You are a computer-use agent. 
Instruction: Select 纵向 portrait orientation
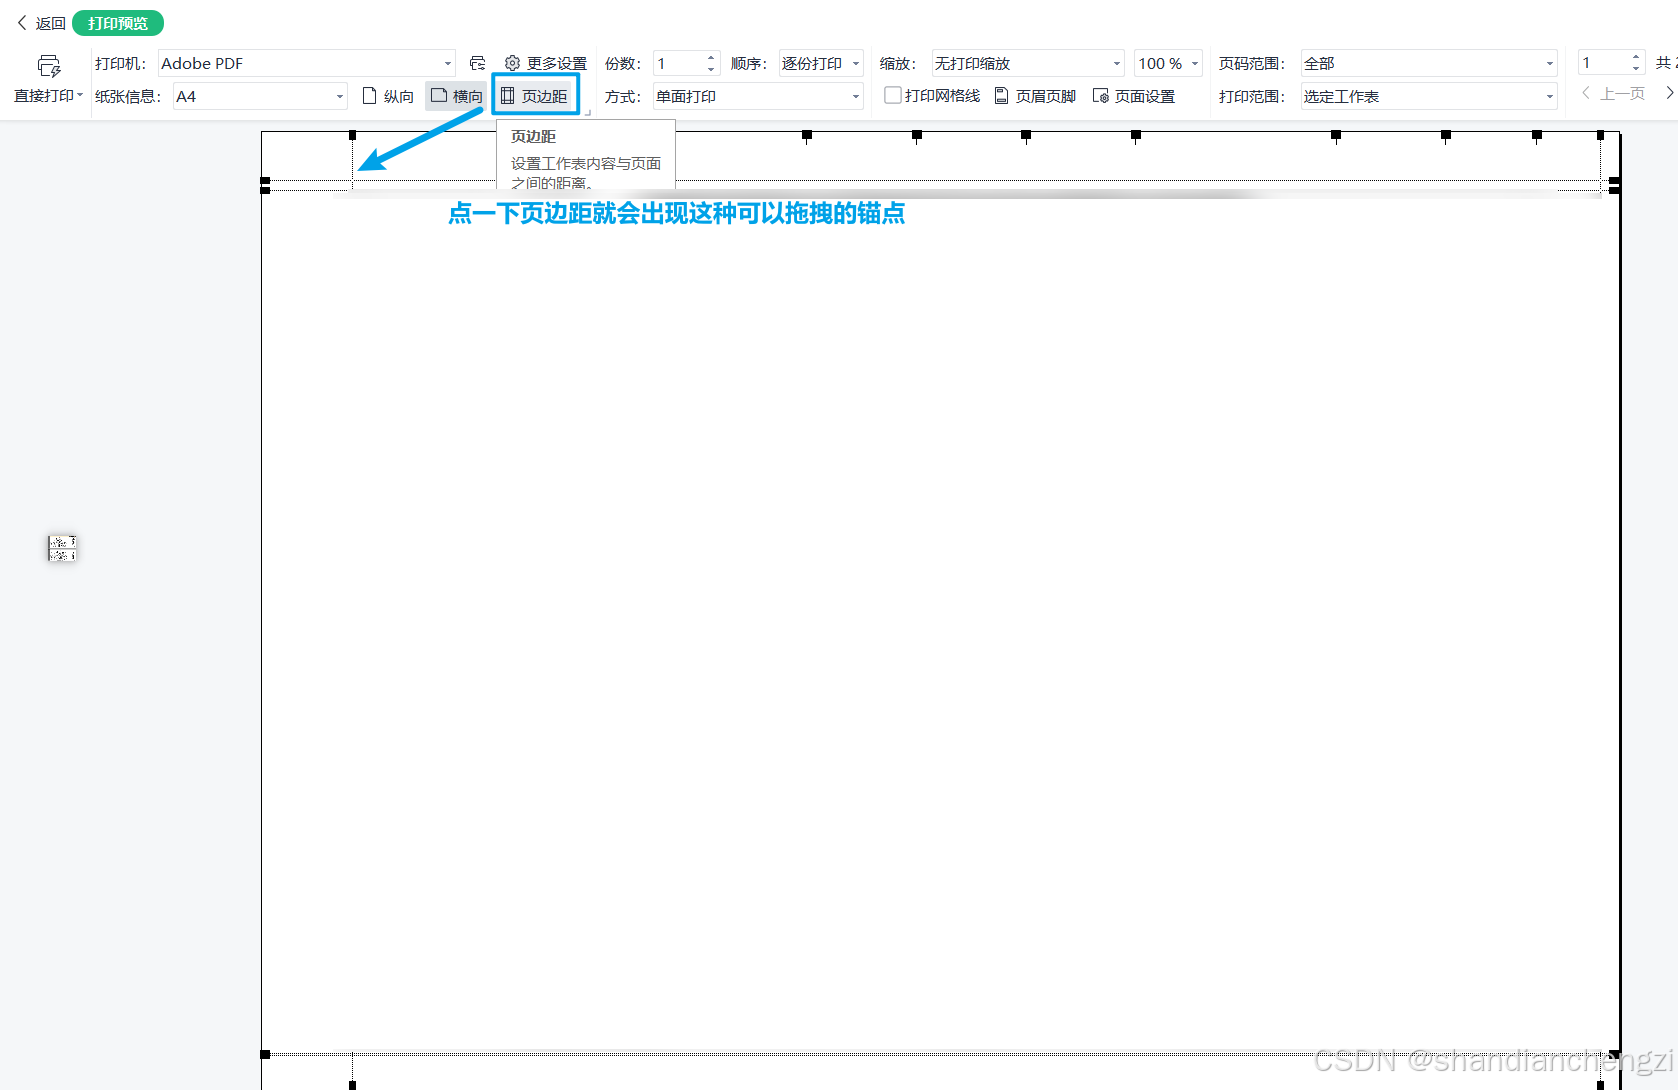point(388,96)
